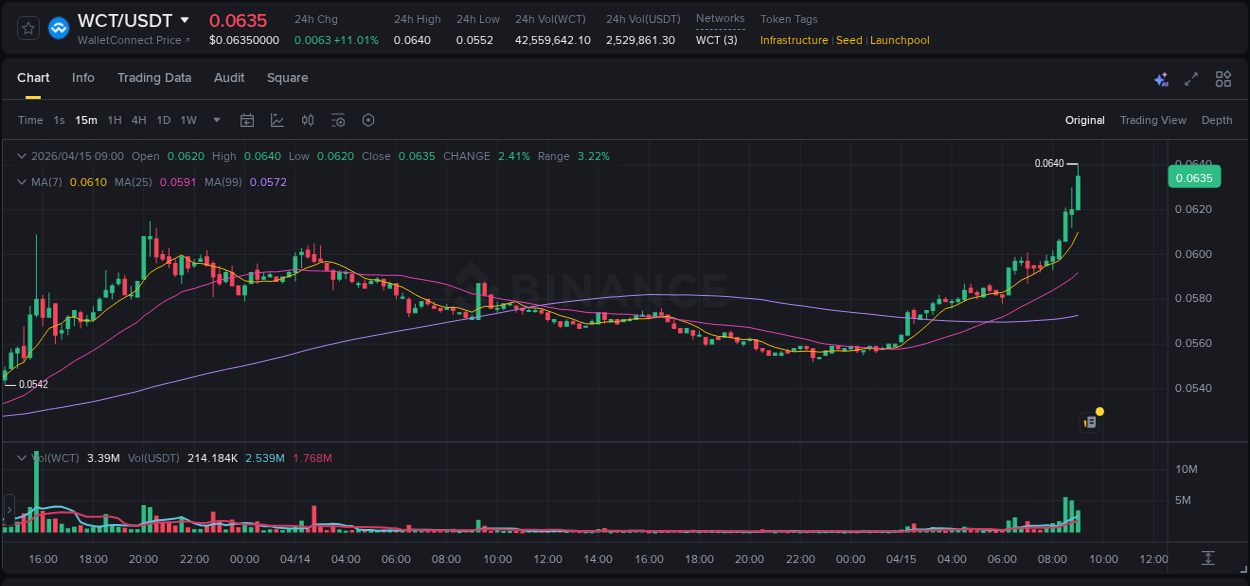Switch to the Square tab
The image size is (1250, 586).
(287, 78)
